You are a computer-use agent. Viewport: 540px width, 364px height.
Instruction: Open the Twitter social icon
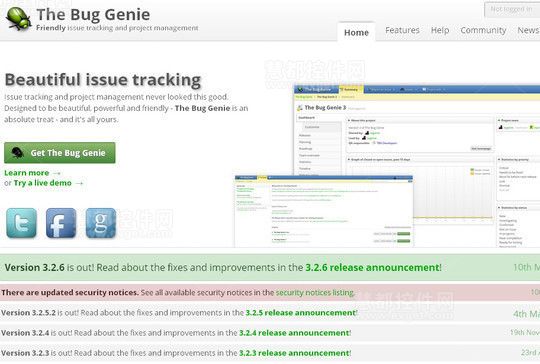coord(21,223)
